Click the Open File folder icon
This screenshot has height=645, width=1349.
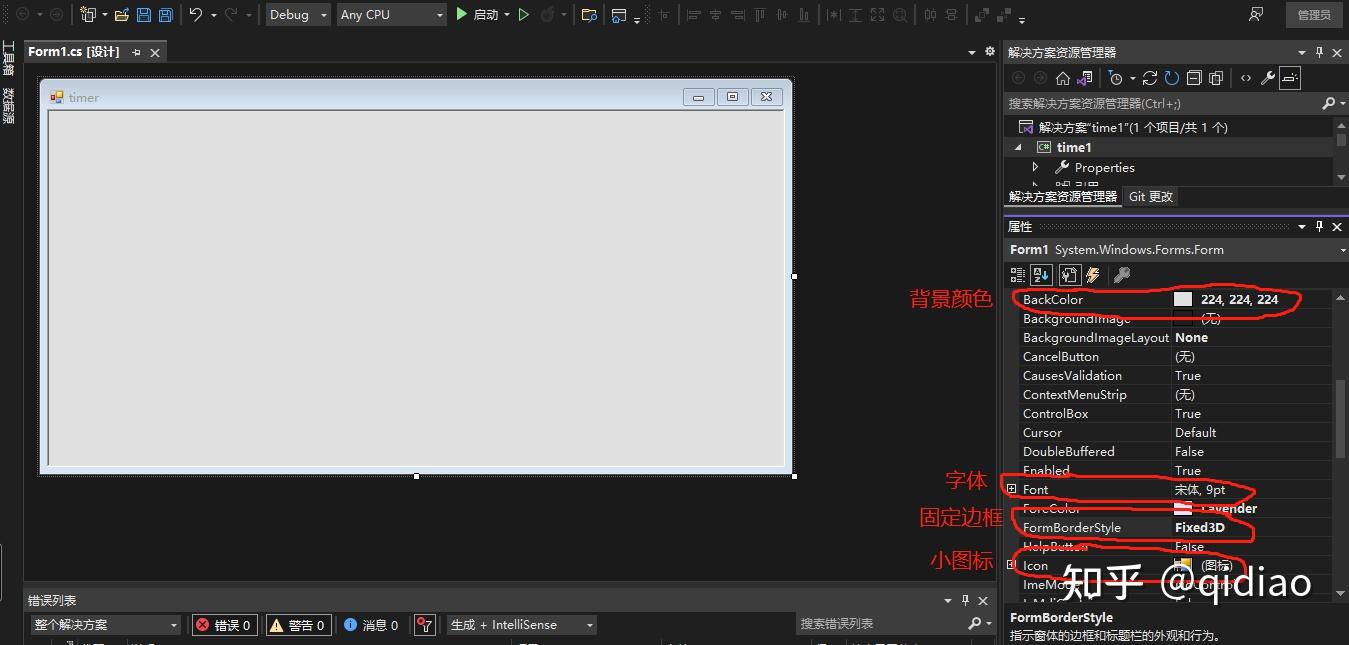click(121, 14)
